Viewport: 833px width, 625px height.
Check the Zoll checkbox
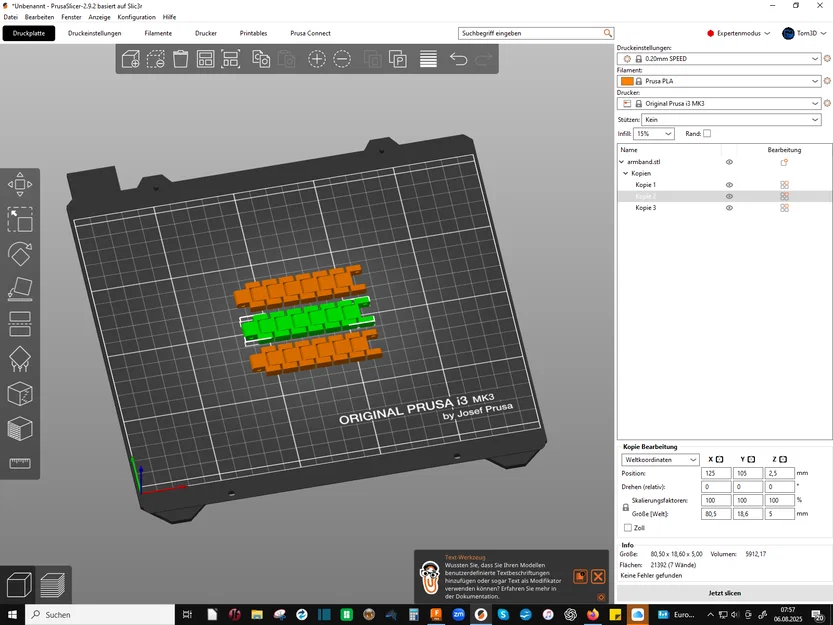pyautogui.click(x=628, y=528)
